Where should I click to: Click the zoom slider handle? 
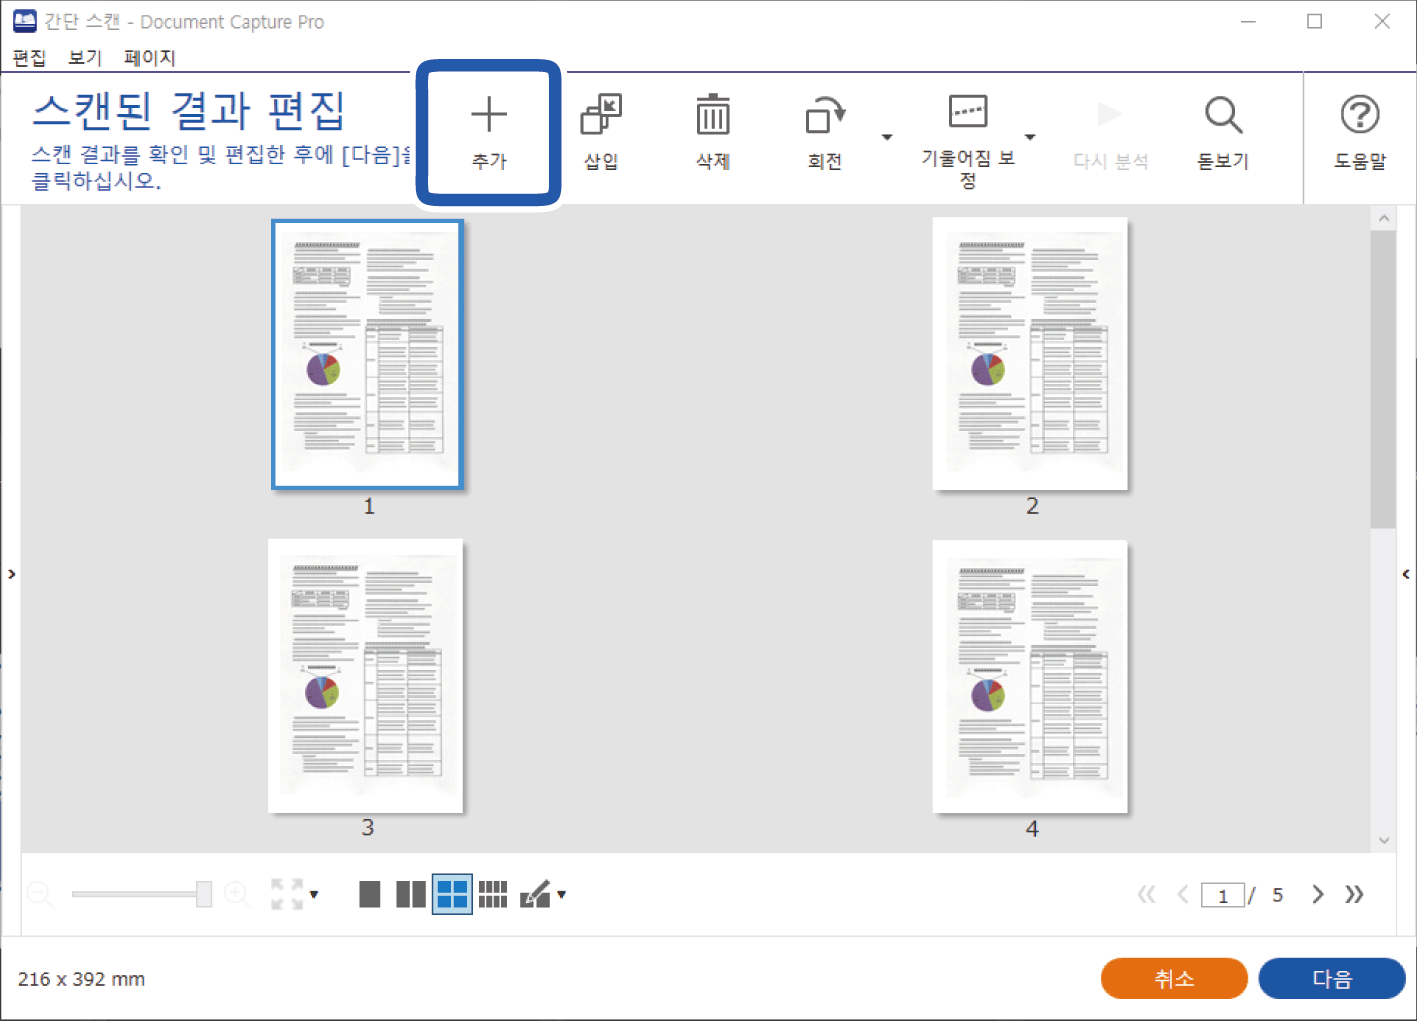pyautogui.click(x=204, y=894)
